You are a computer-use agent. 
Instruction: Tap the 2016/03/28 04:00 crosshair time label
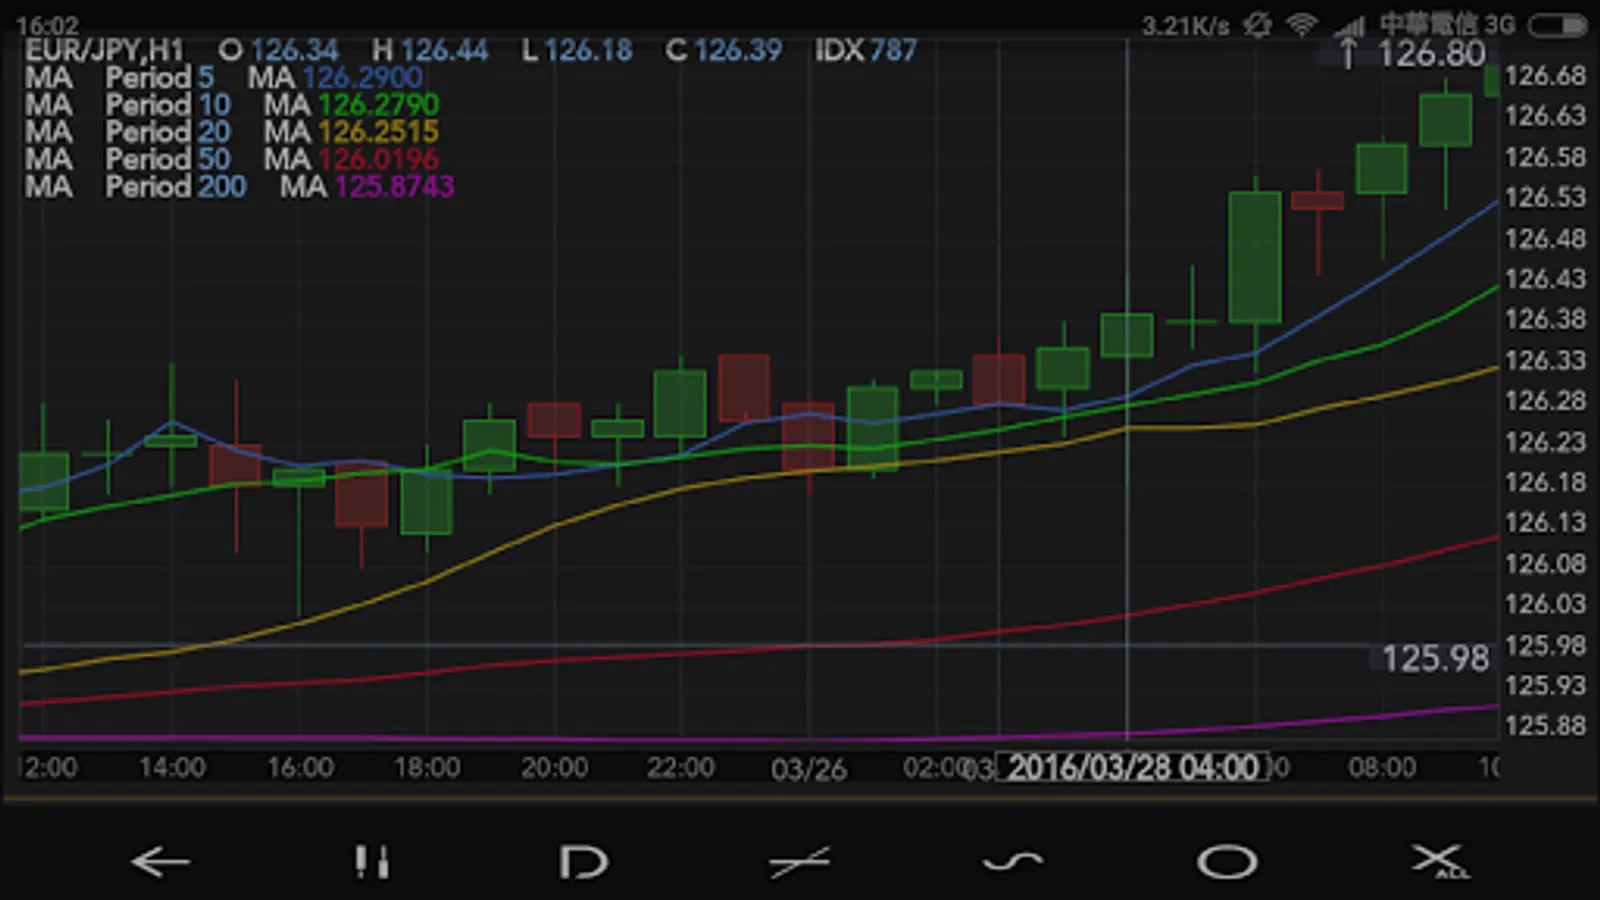[1132, 767]
